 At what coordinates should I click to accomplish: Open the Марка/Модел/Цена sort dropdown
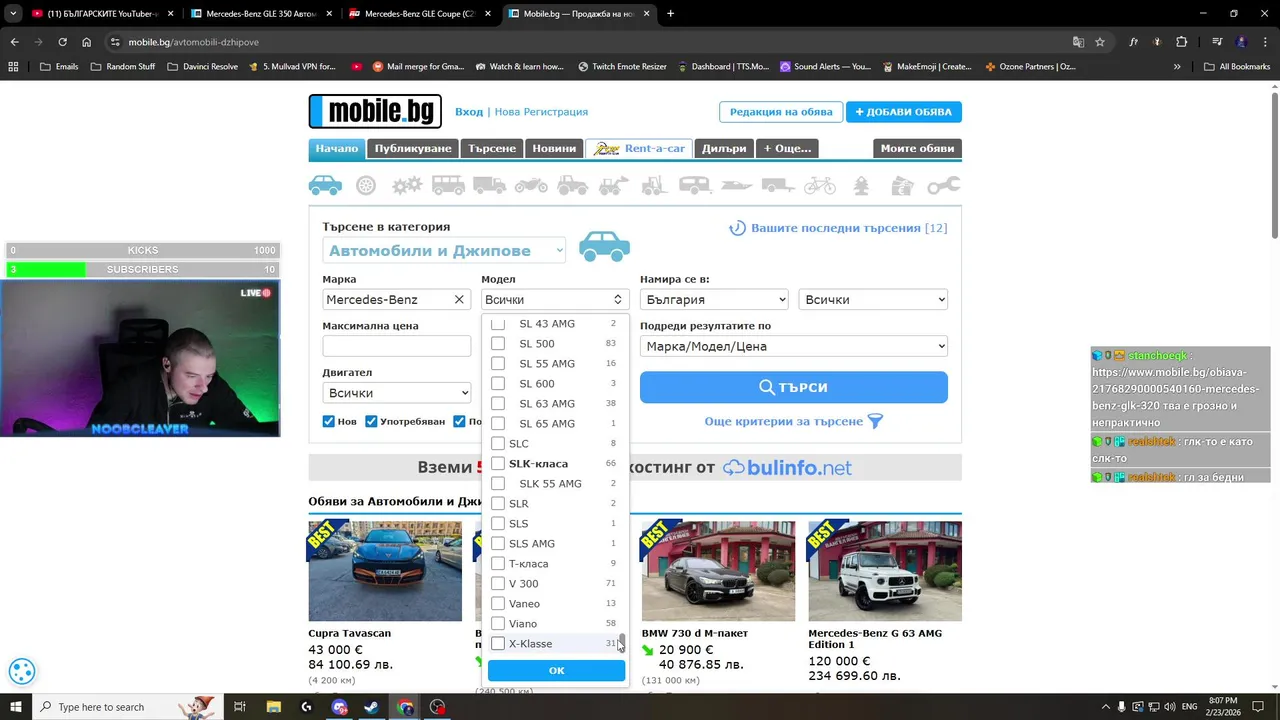click(794, 346)
